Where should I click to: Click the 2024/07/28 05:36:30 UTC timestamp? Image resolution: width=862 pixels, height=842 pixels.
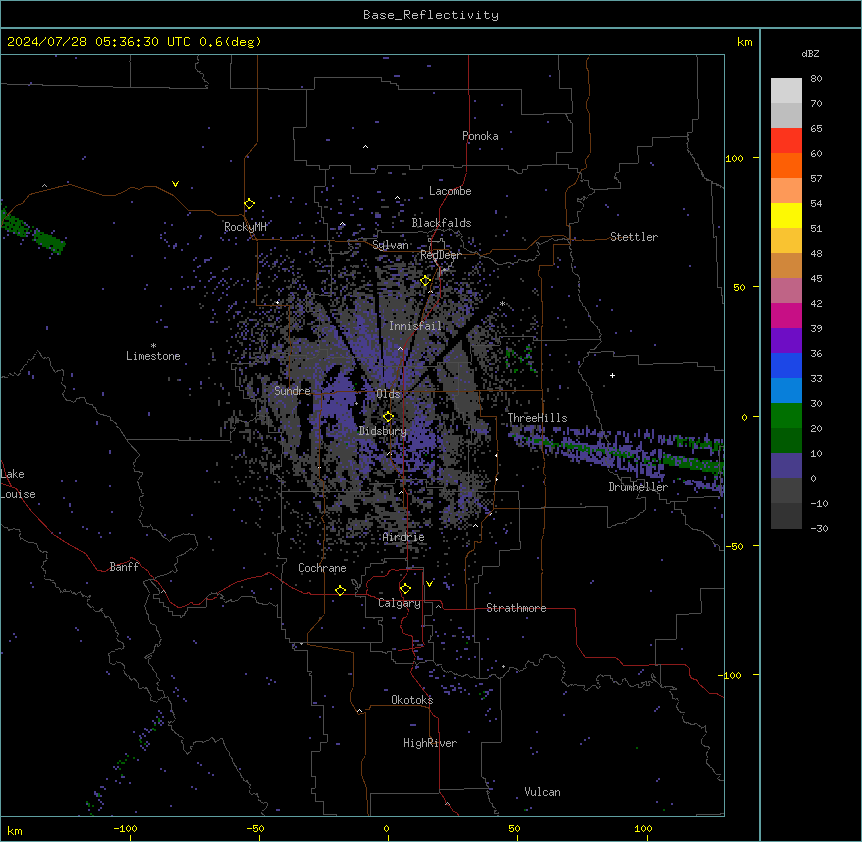(99, 42)
